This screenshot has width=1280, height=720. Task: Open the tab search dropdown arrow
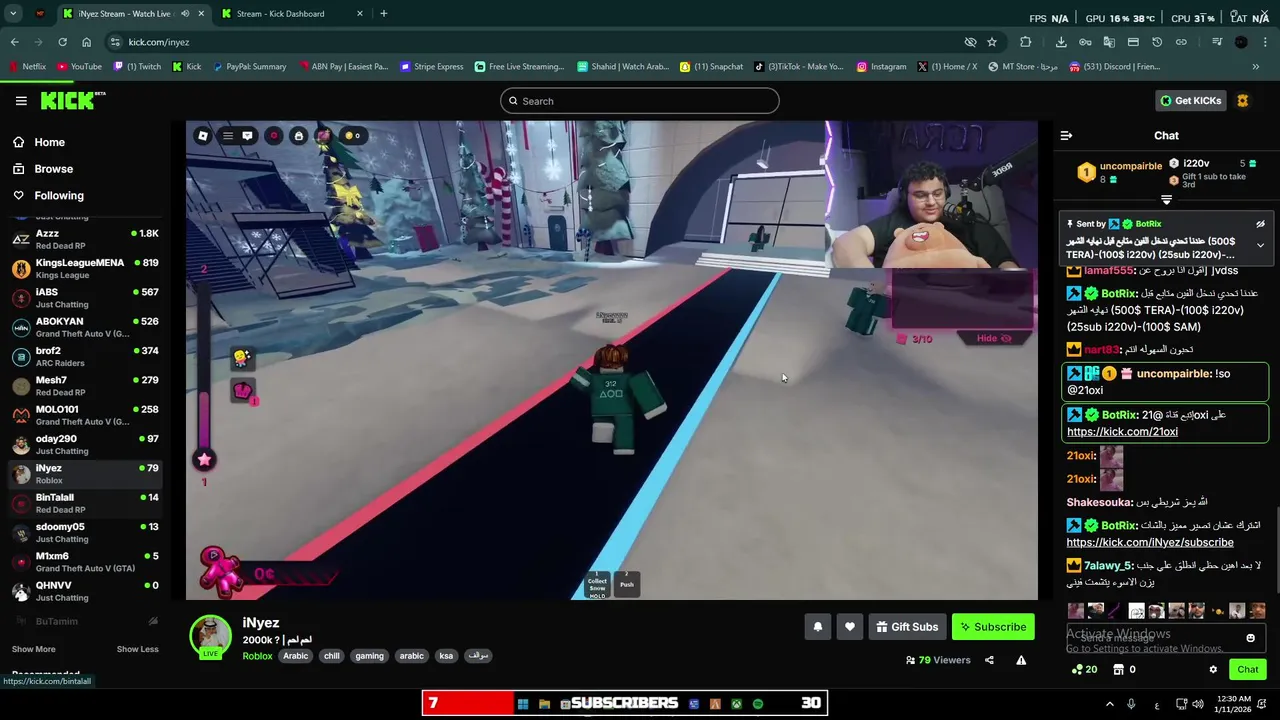[13, 13]
